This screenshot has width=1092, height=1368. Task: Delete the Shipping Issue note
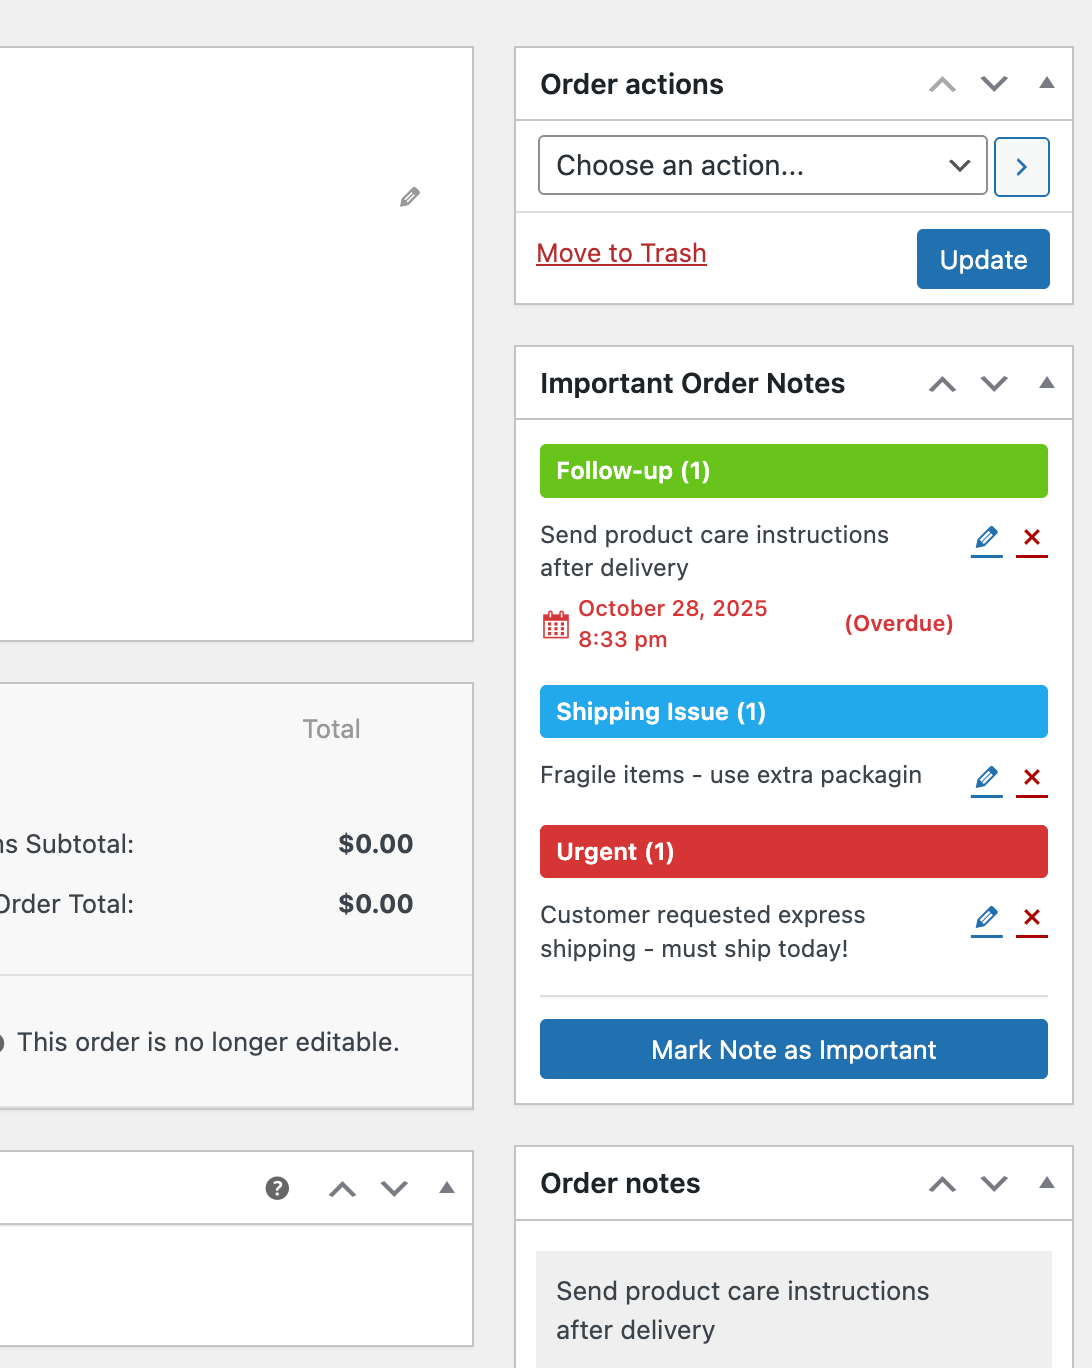[x=1032, y=777]
